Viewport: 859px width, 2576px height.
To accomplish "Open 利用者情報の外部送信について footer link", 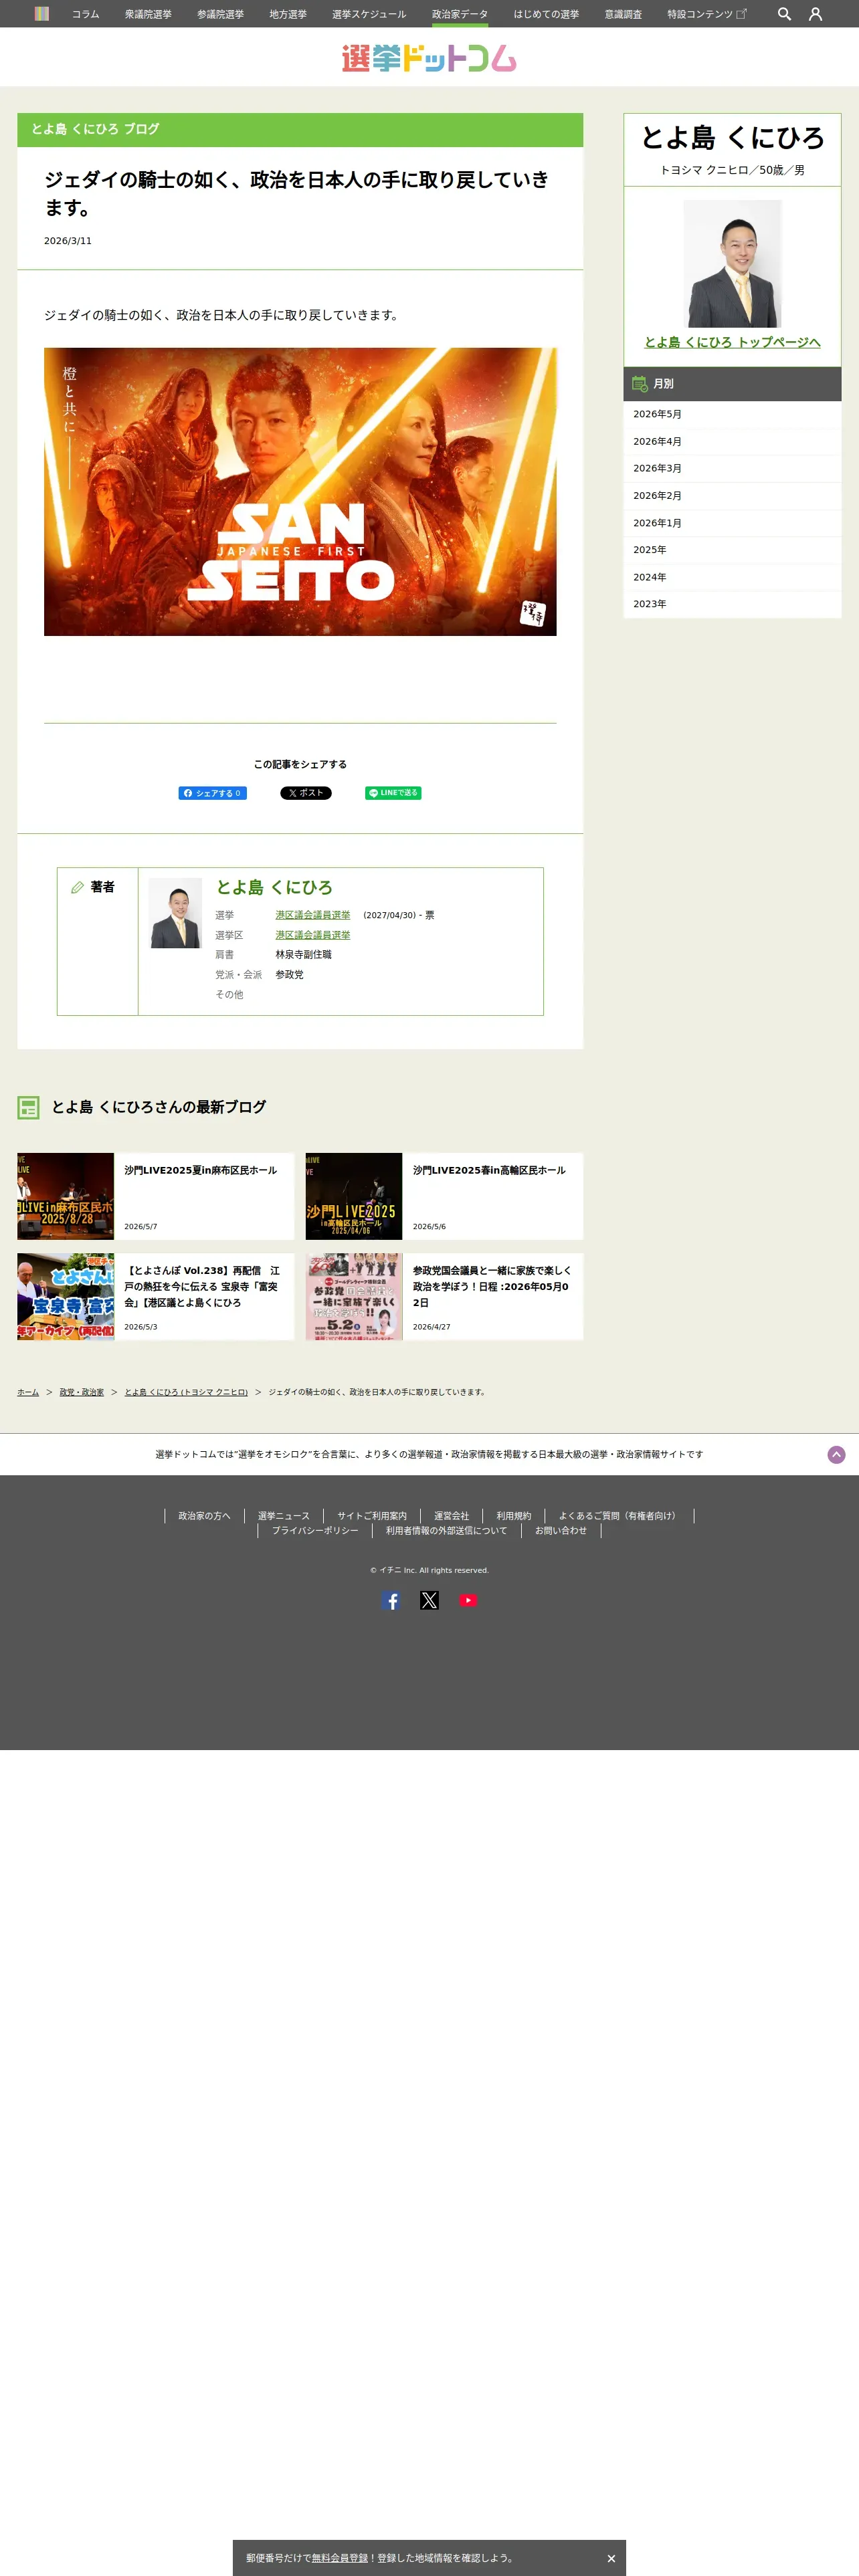I will [446, 1531].
